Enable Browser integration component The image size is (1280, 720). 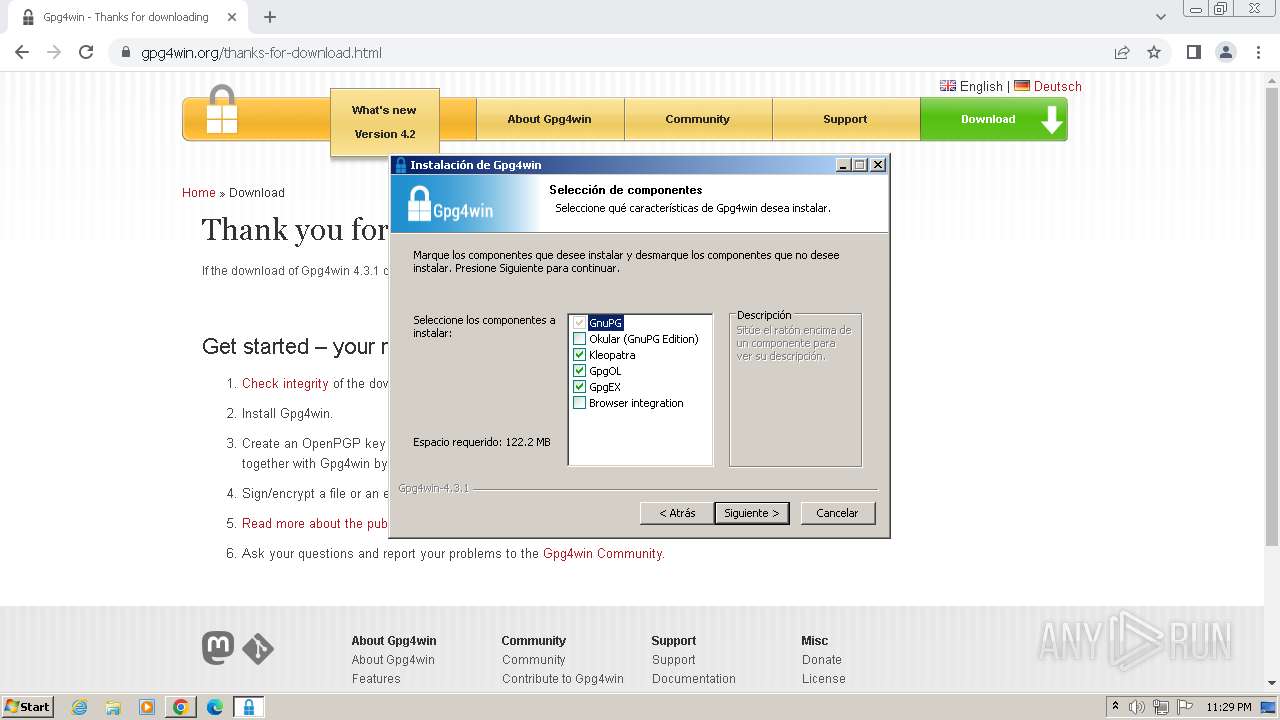[x=579, y=403]
